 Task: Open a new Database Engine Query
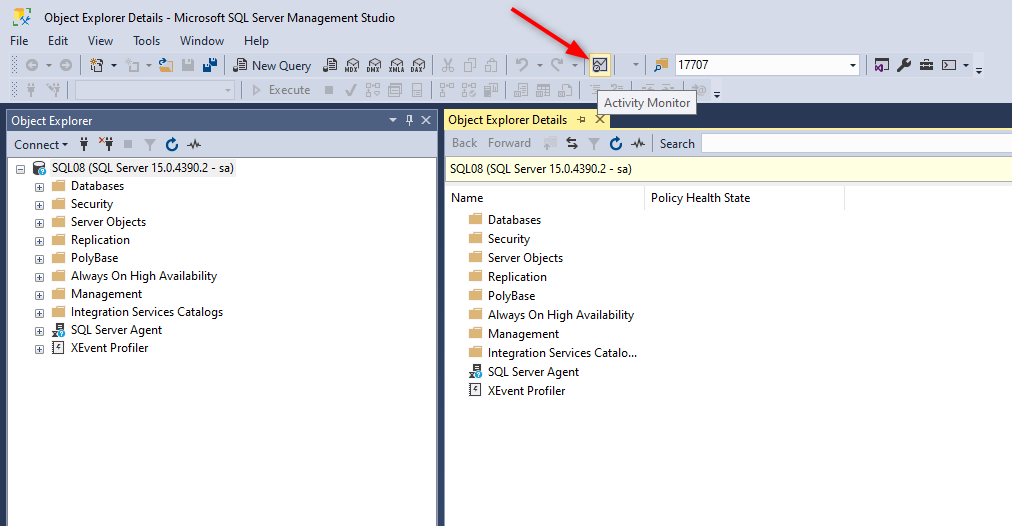(x=330, y=65)
